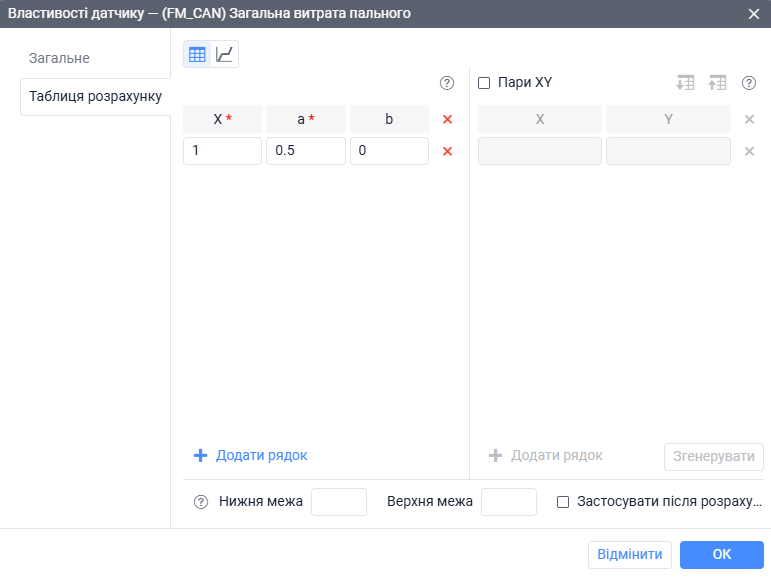
Task: Confirm with the OK button
Action: click(x=721, y=554)
